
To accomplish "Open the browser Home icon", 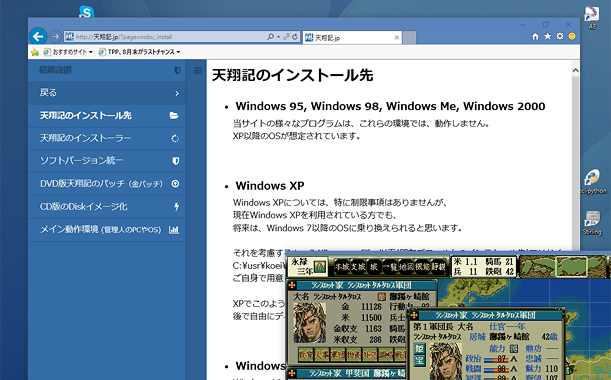I will tap(535, 36).
